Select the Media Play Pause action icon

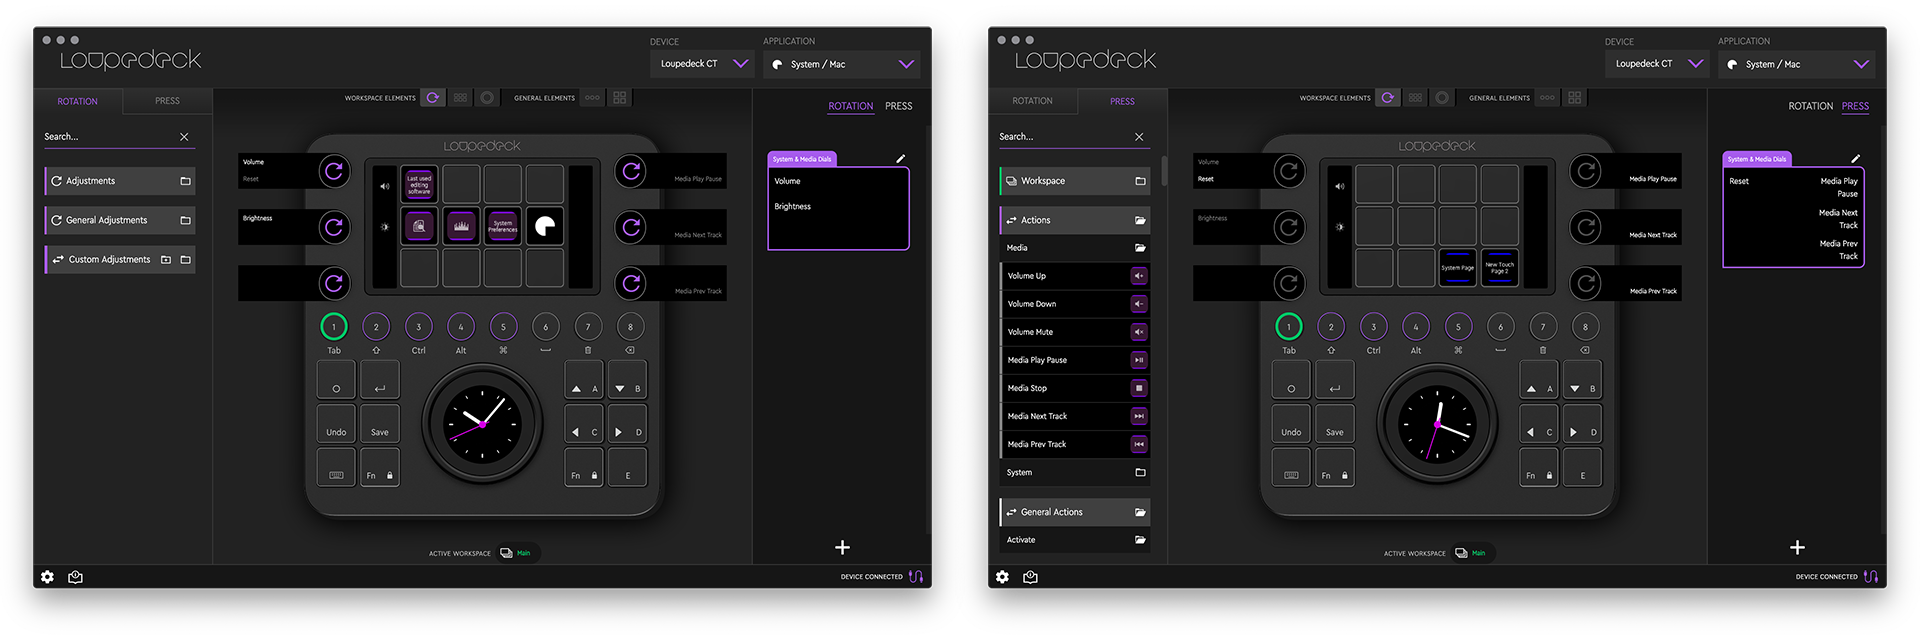(x=1138, y=360)
